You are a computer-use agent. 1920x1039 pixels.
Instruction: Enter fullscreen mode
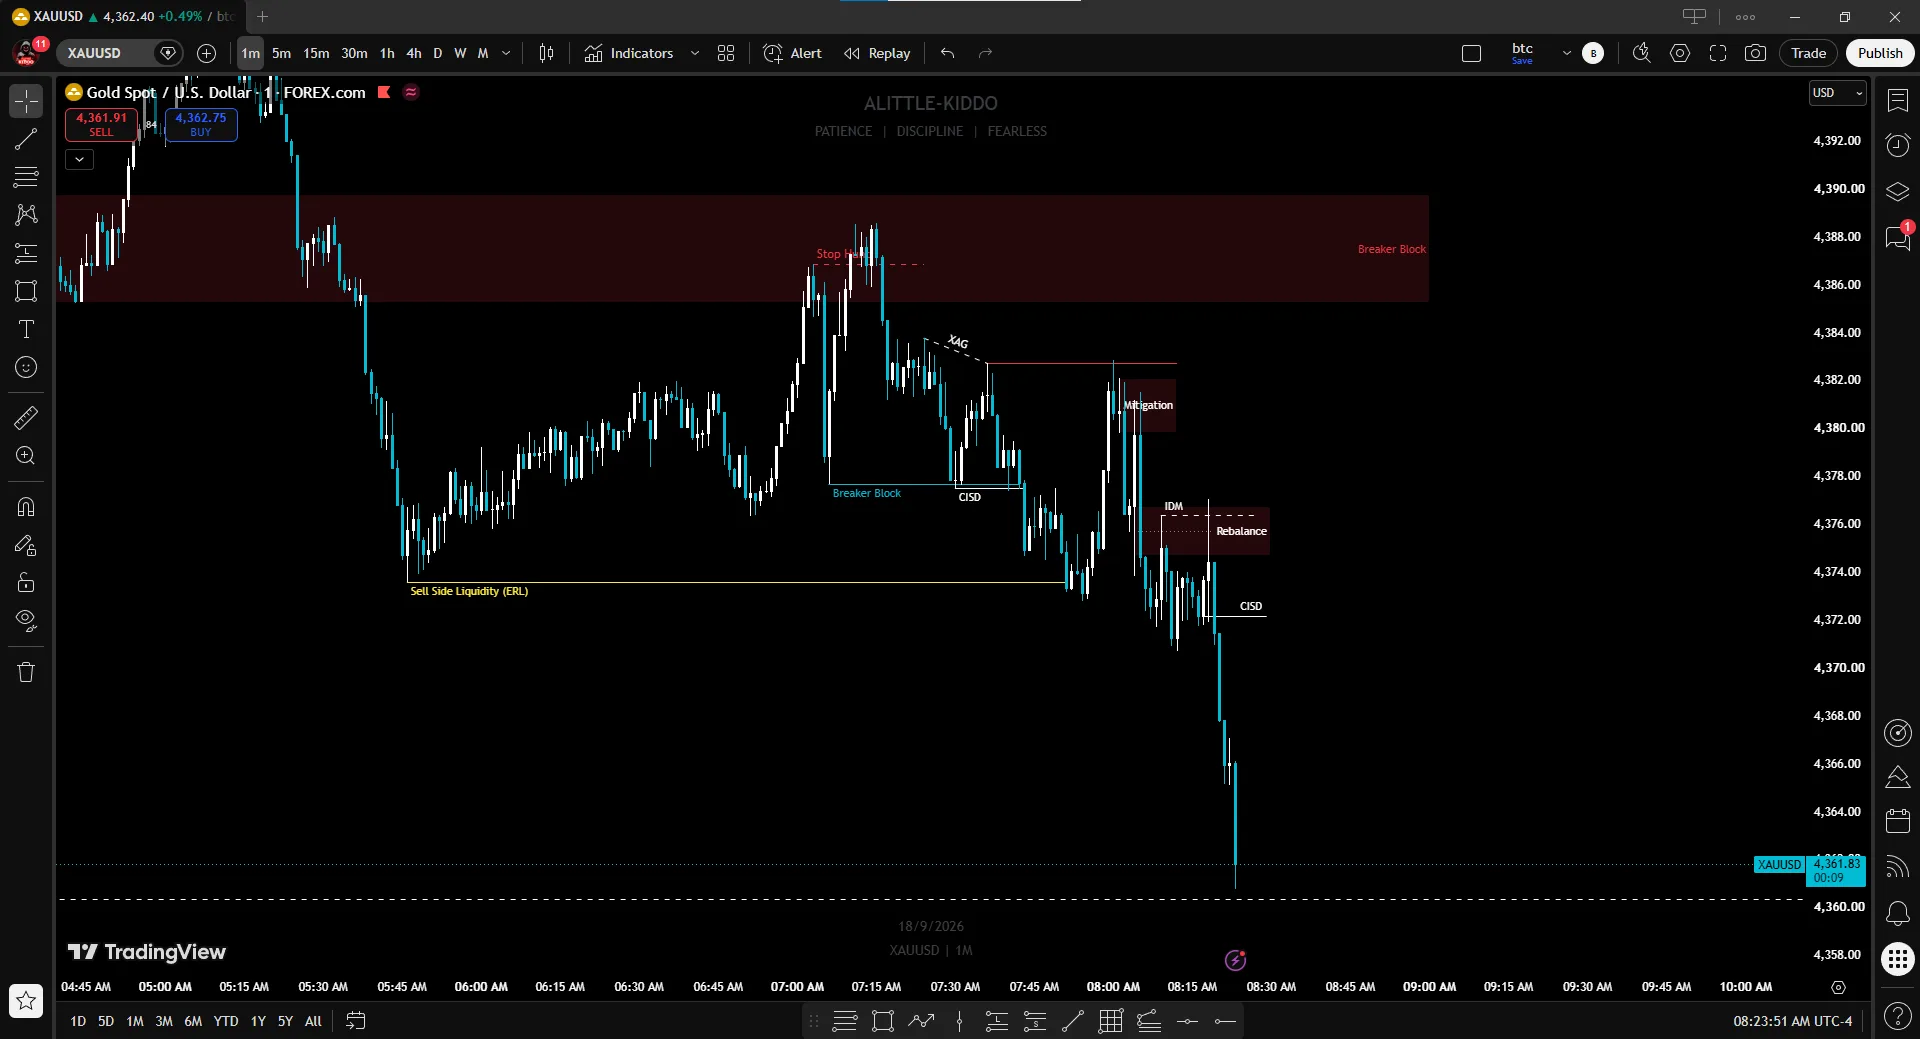[x=1718, y=53]
